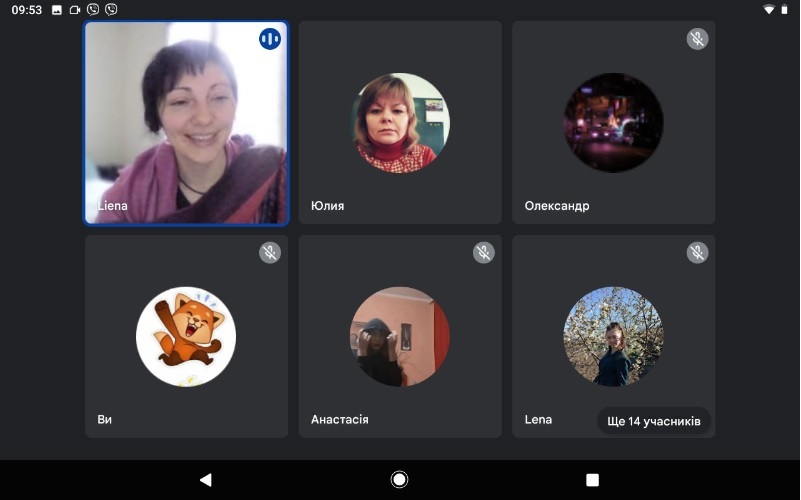
Task: Tap the muted mic icon on Ви tile
Action: pos(270,252)
